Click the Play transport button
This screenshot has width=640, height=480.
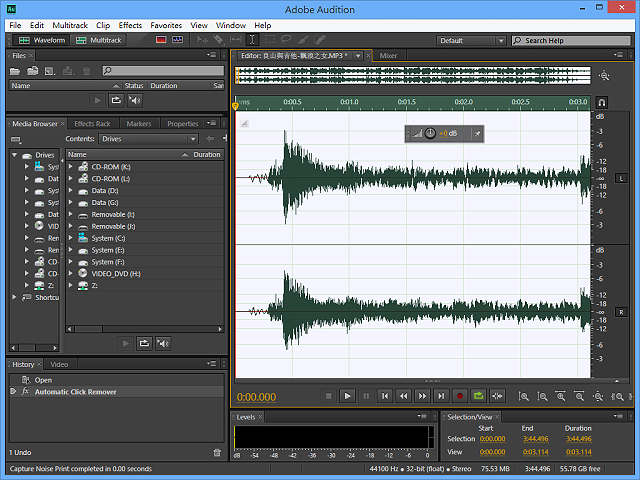pyautogui.click(x=347, y=396)
